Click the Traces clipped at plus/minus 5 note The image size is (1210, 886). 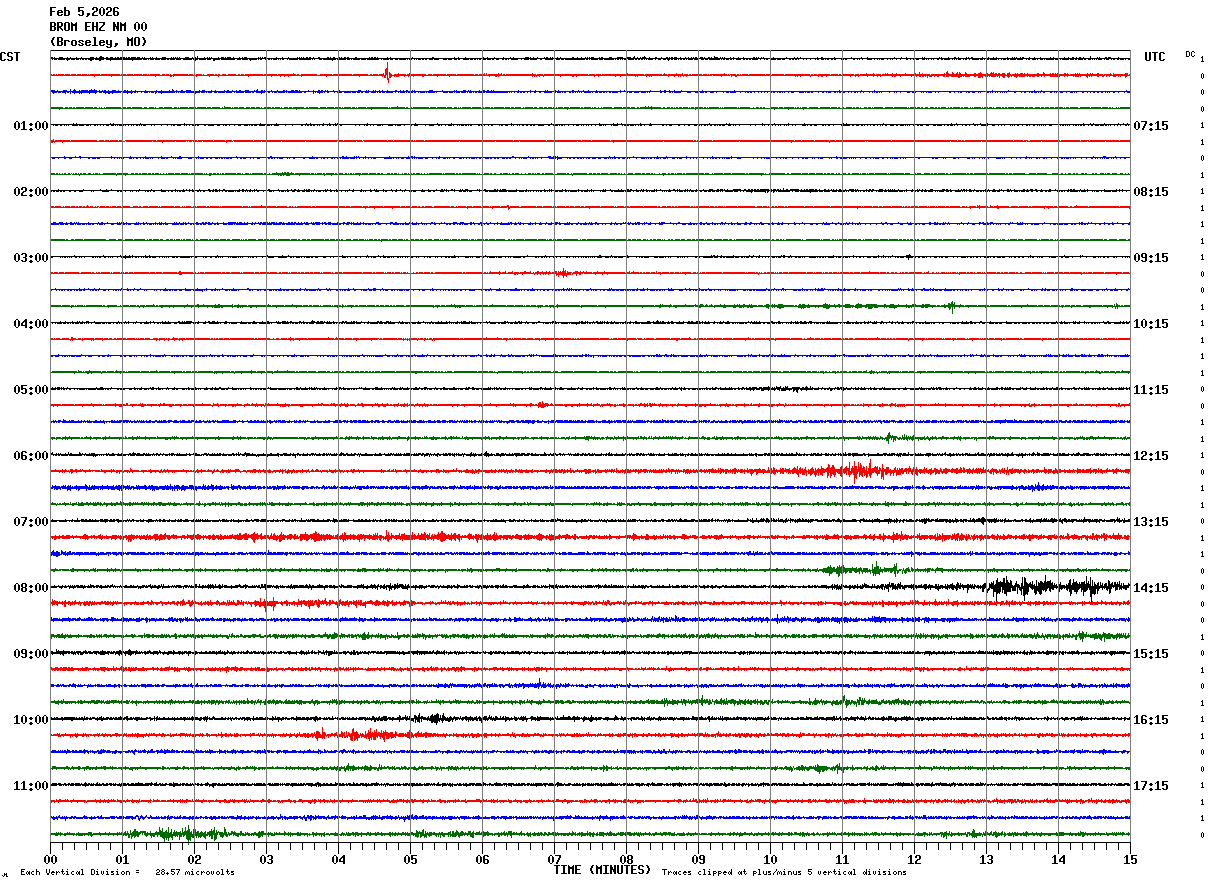[x=784, y=872]
